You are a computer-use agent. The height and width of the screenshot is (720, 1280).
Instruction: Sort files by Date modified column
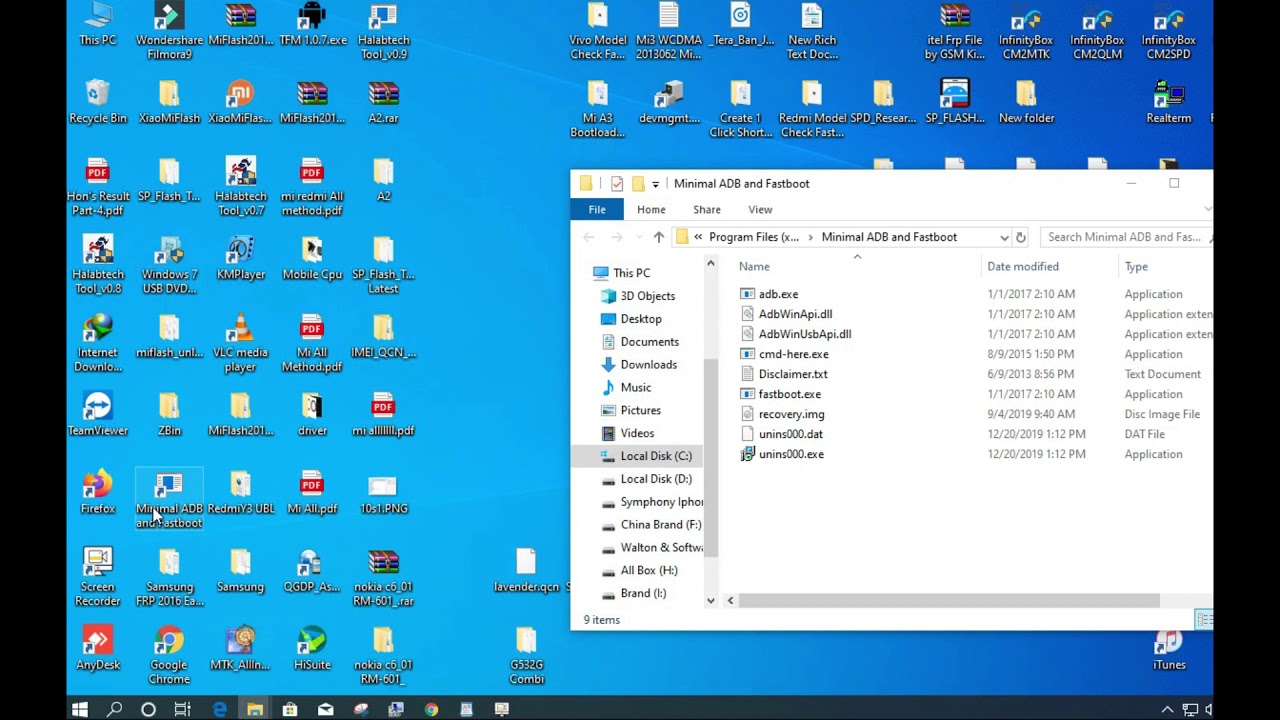(1023, 267)
